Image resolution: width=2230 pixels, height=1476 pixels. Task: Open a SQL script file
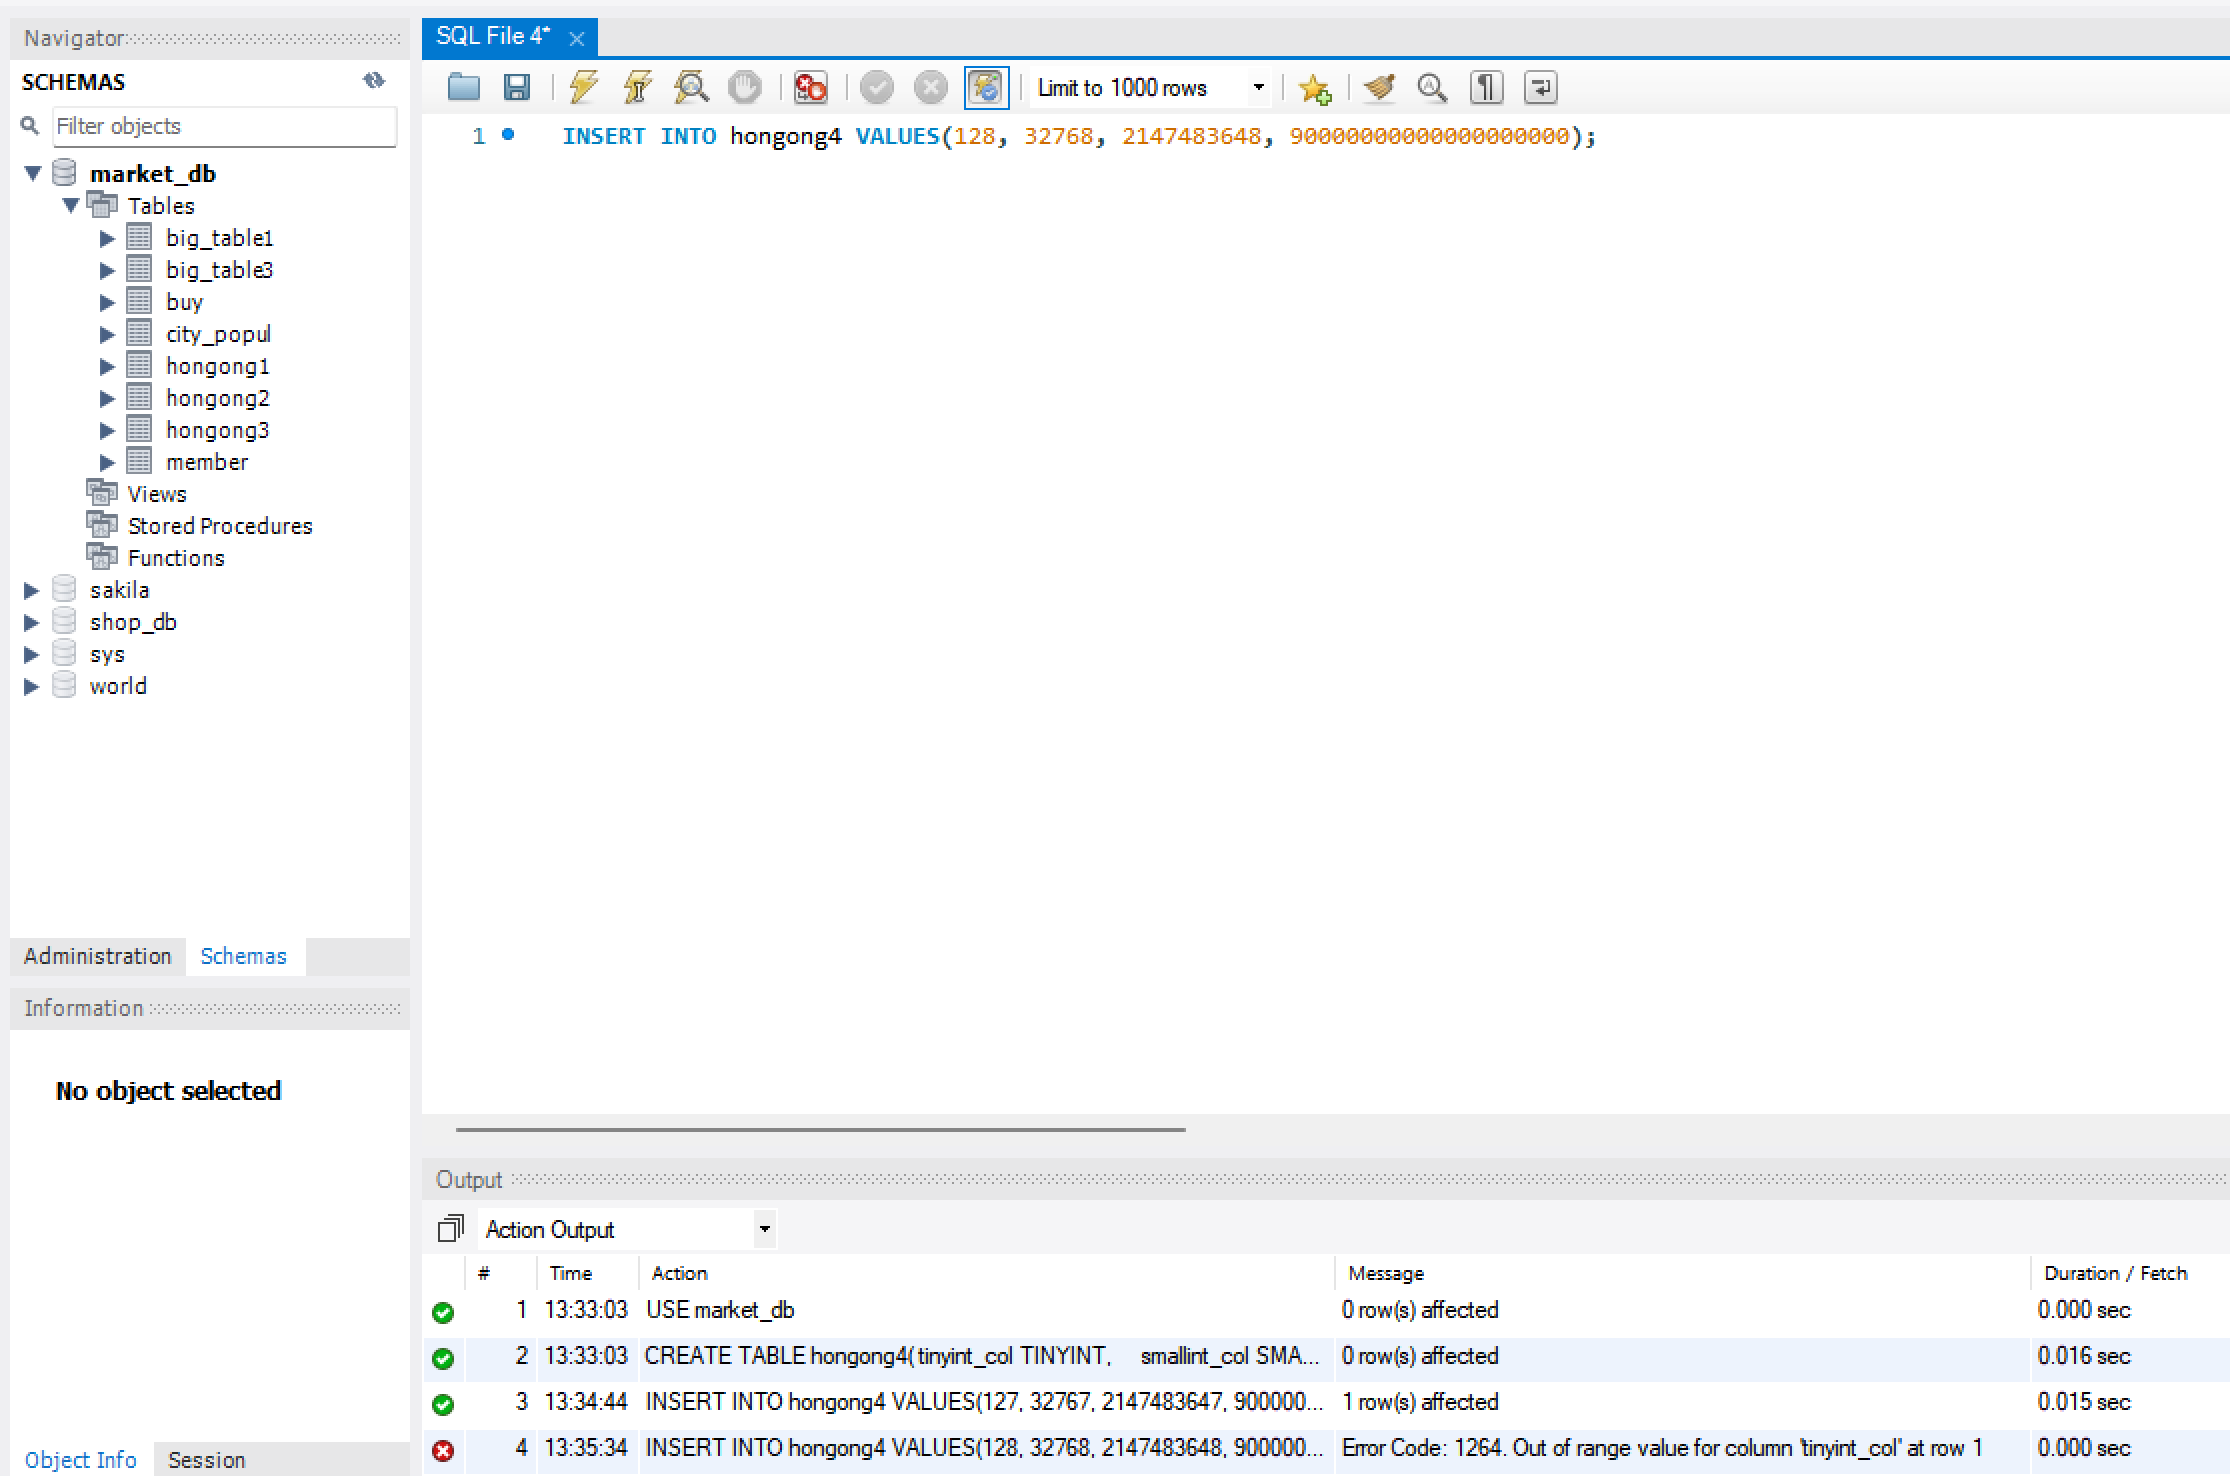click(x=463, y=88)
